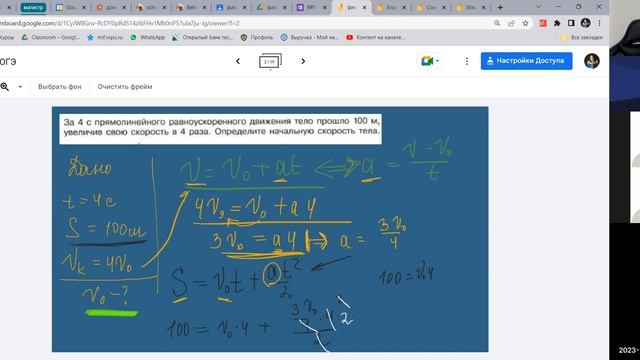This screenshot has height=360, width=640.
Task: Click the Jamboard zoom magnifier icon
Action: (x=5, y=87)
